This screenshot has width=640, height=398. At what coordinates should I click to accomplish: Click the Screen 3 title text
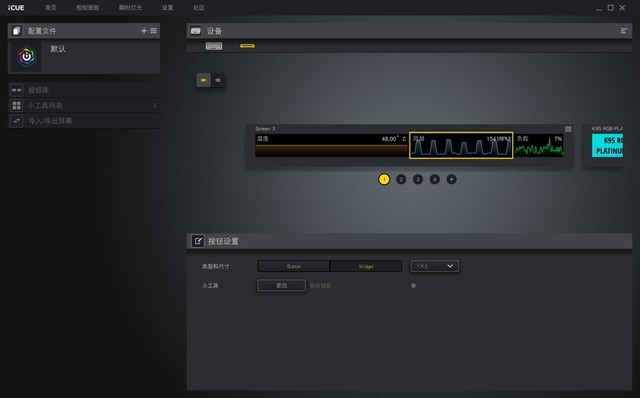(x=265, y=129)
